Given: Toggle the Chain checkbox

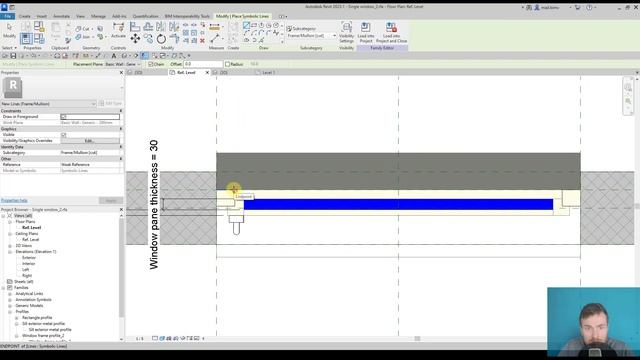Looking at the screenshot, I should (x=151, y=64).
